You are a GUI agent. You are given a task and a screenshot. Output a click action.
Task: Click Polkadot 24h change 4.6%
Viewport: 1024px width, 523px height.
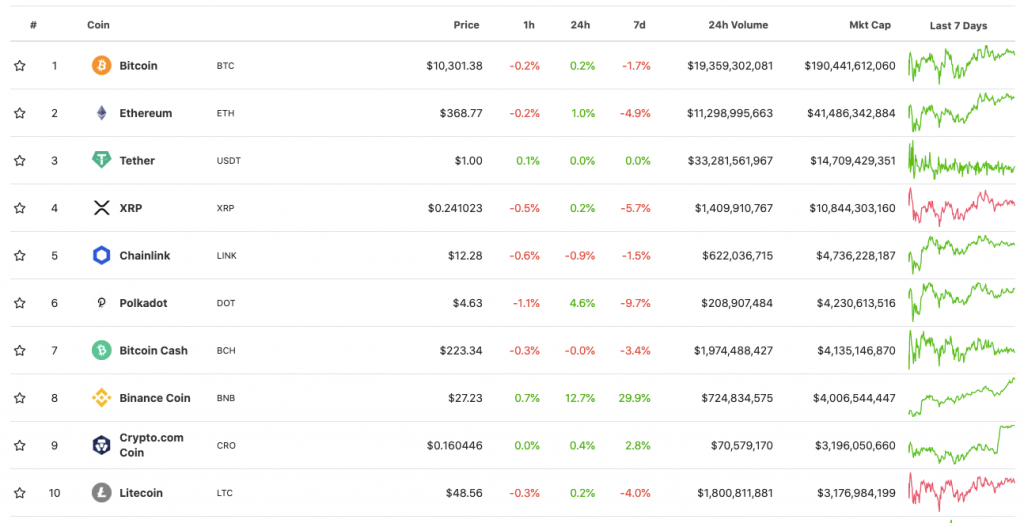click(x=583, y=303)
